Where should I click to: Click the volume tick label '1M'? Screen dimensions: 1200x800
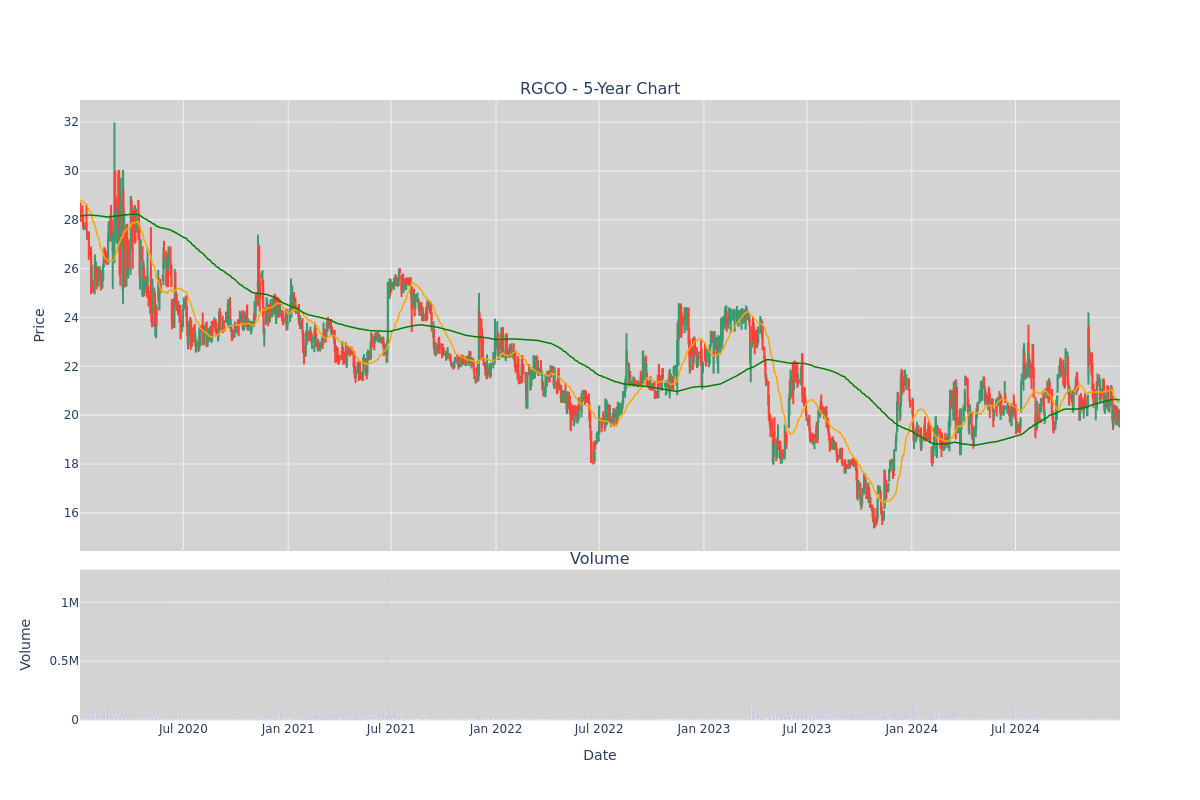click(70, 603)
